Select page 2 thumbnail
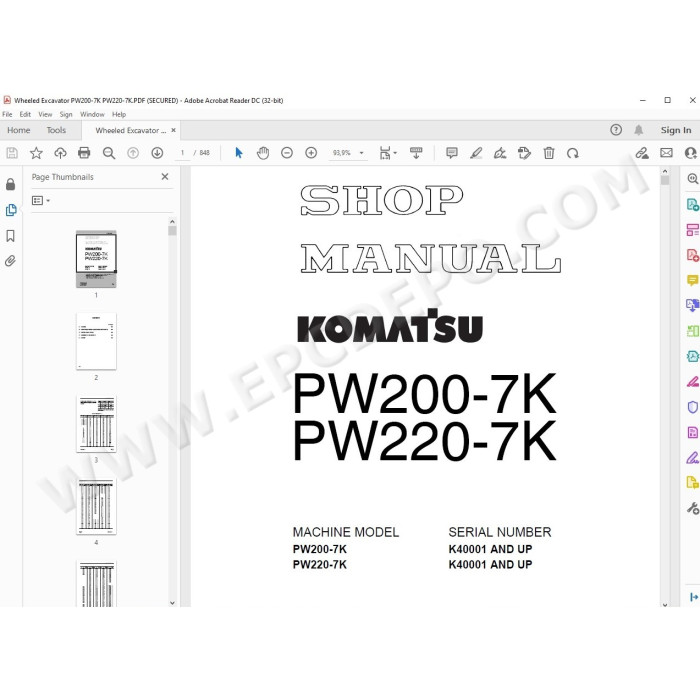 pos(96,342)
